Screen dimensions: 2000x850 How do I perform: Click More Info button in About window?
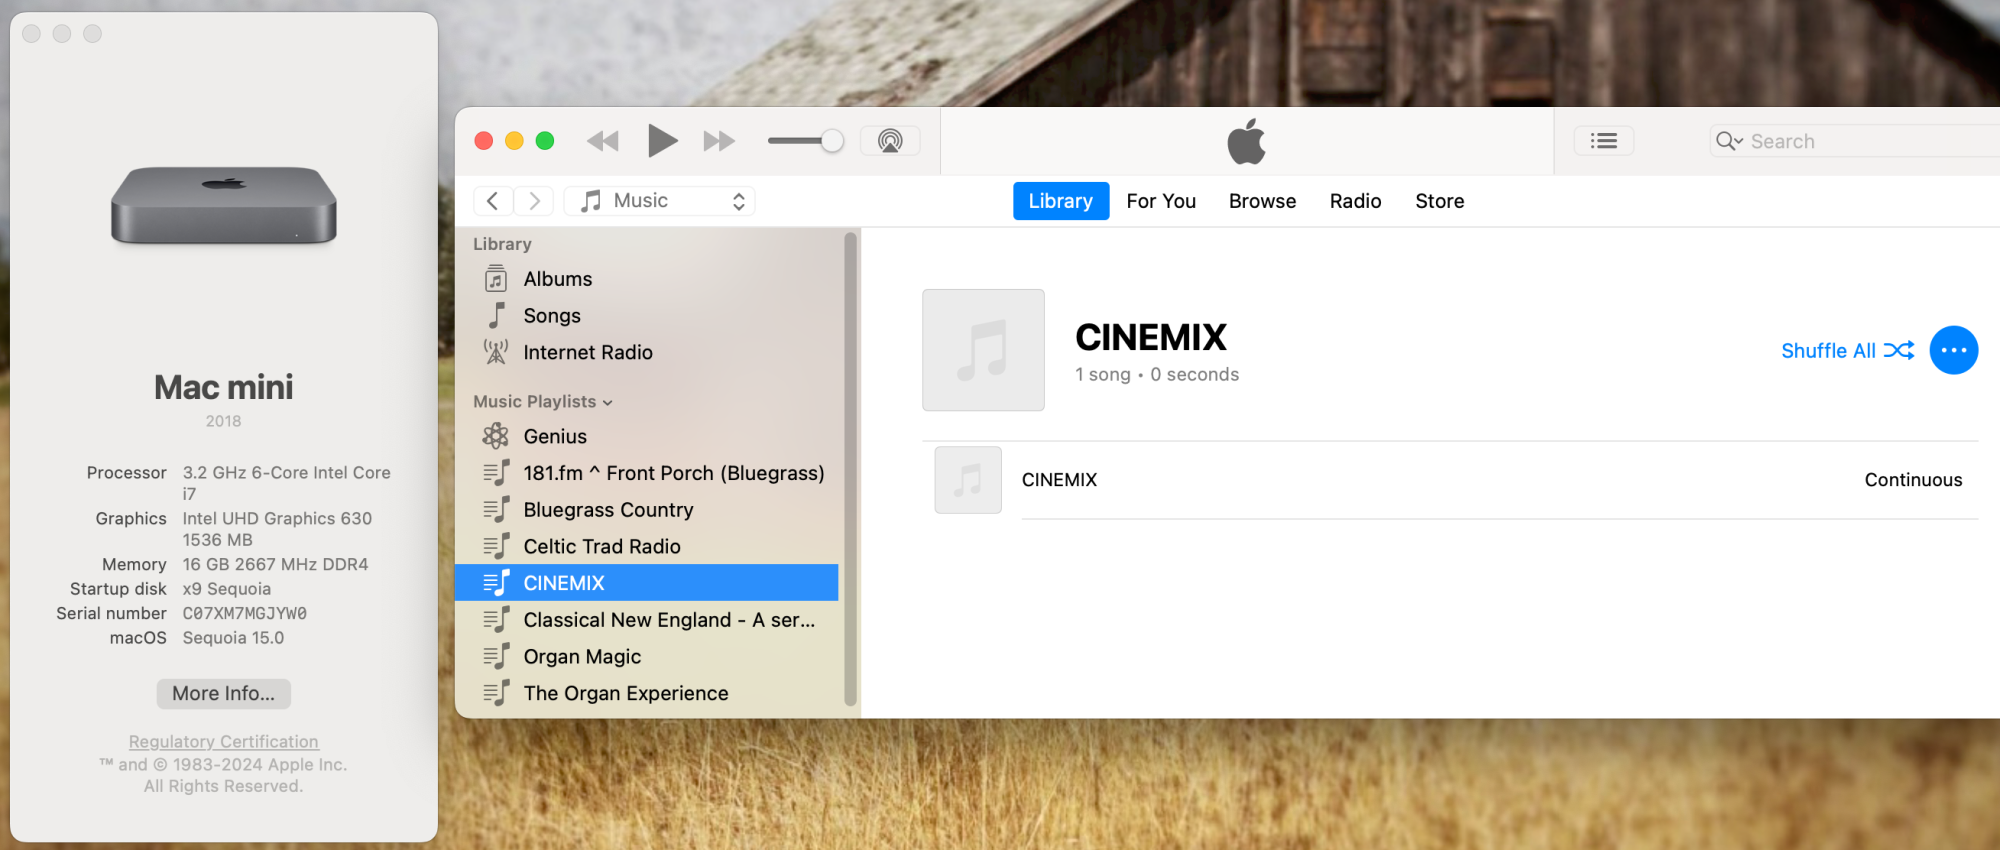pos(223,694)
